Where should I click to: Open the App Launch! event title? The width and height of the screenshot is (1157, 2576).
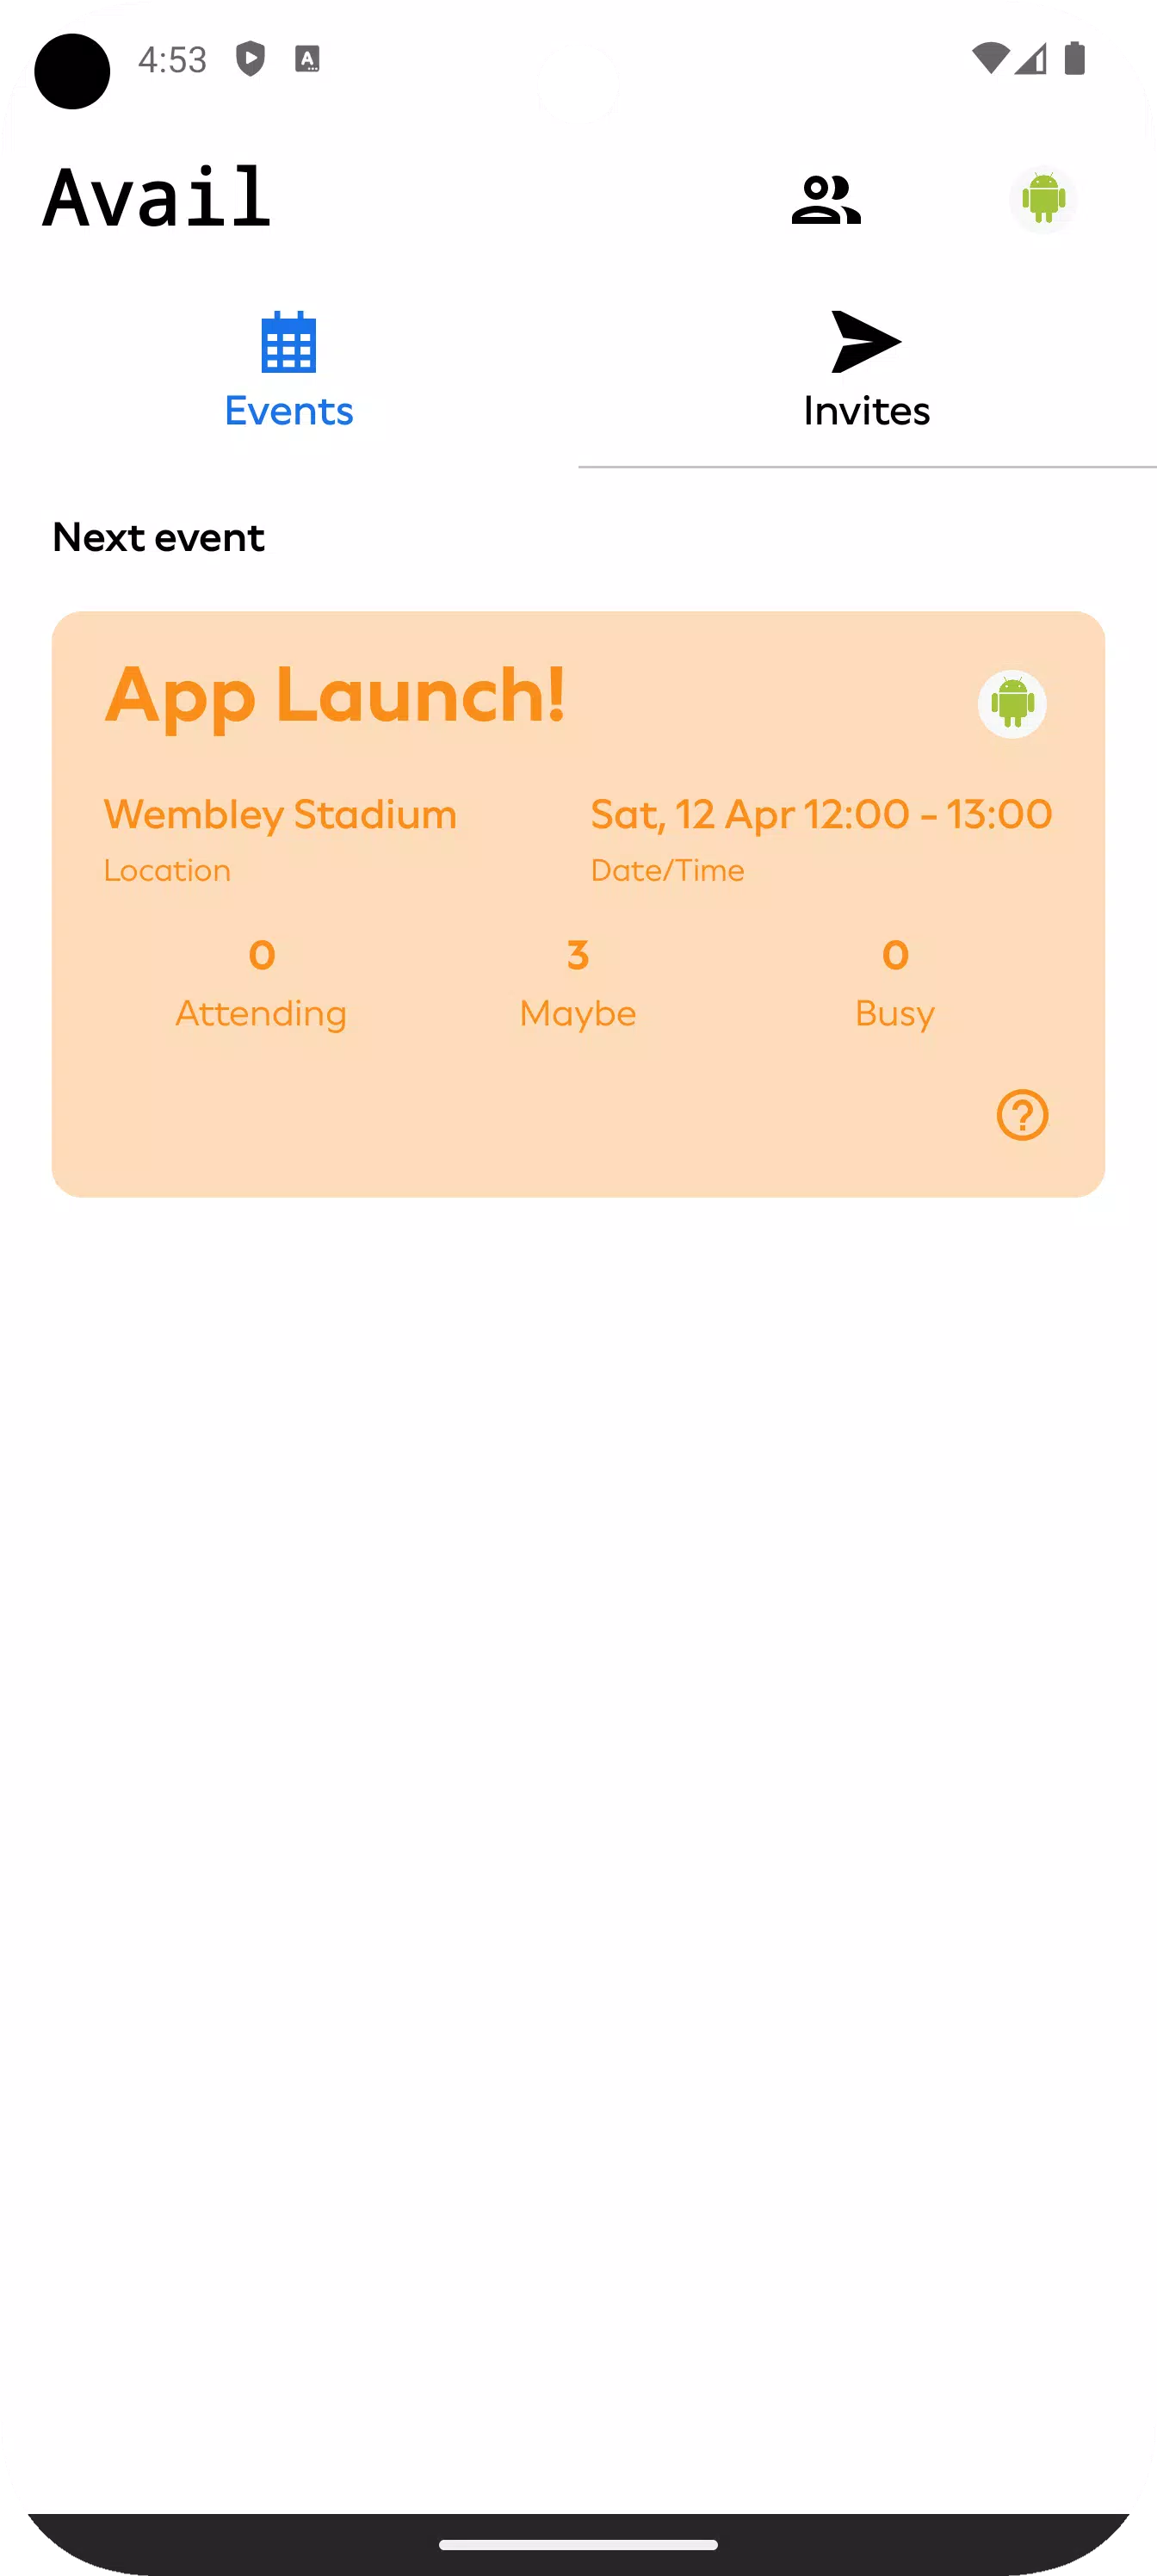click(x=336, y=695)
